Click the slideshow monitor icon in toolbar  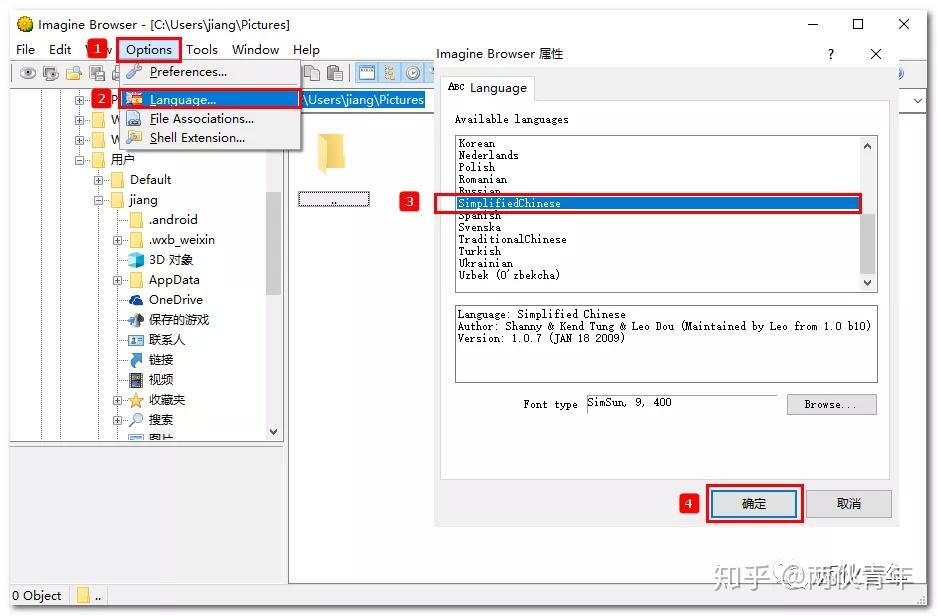coord(51,74)
